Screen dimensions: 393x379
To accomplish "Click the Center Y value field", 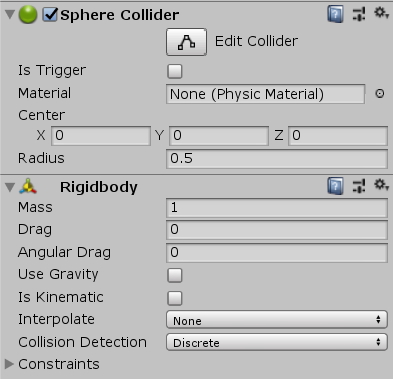I will (219, 136).
